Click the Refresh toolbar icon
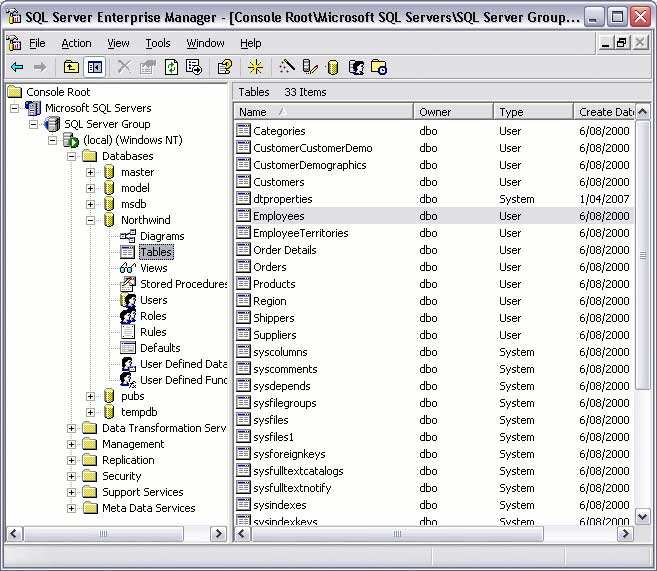657x571 pixels. point(172,67)
